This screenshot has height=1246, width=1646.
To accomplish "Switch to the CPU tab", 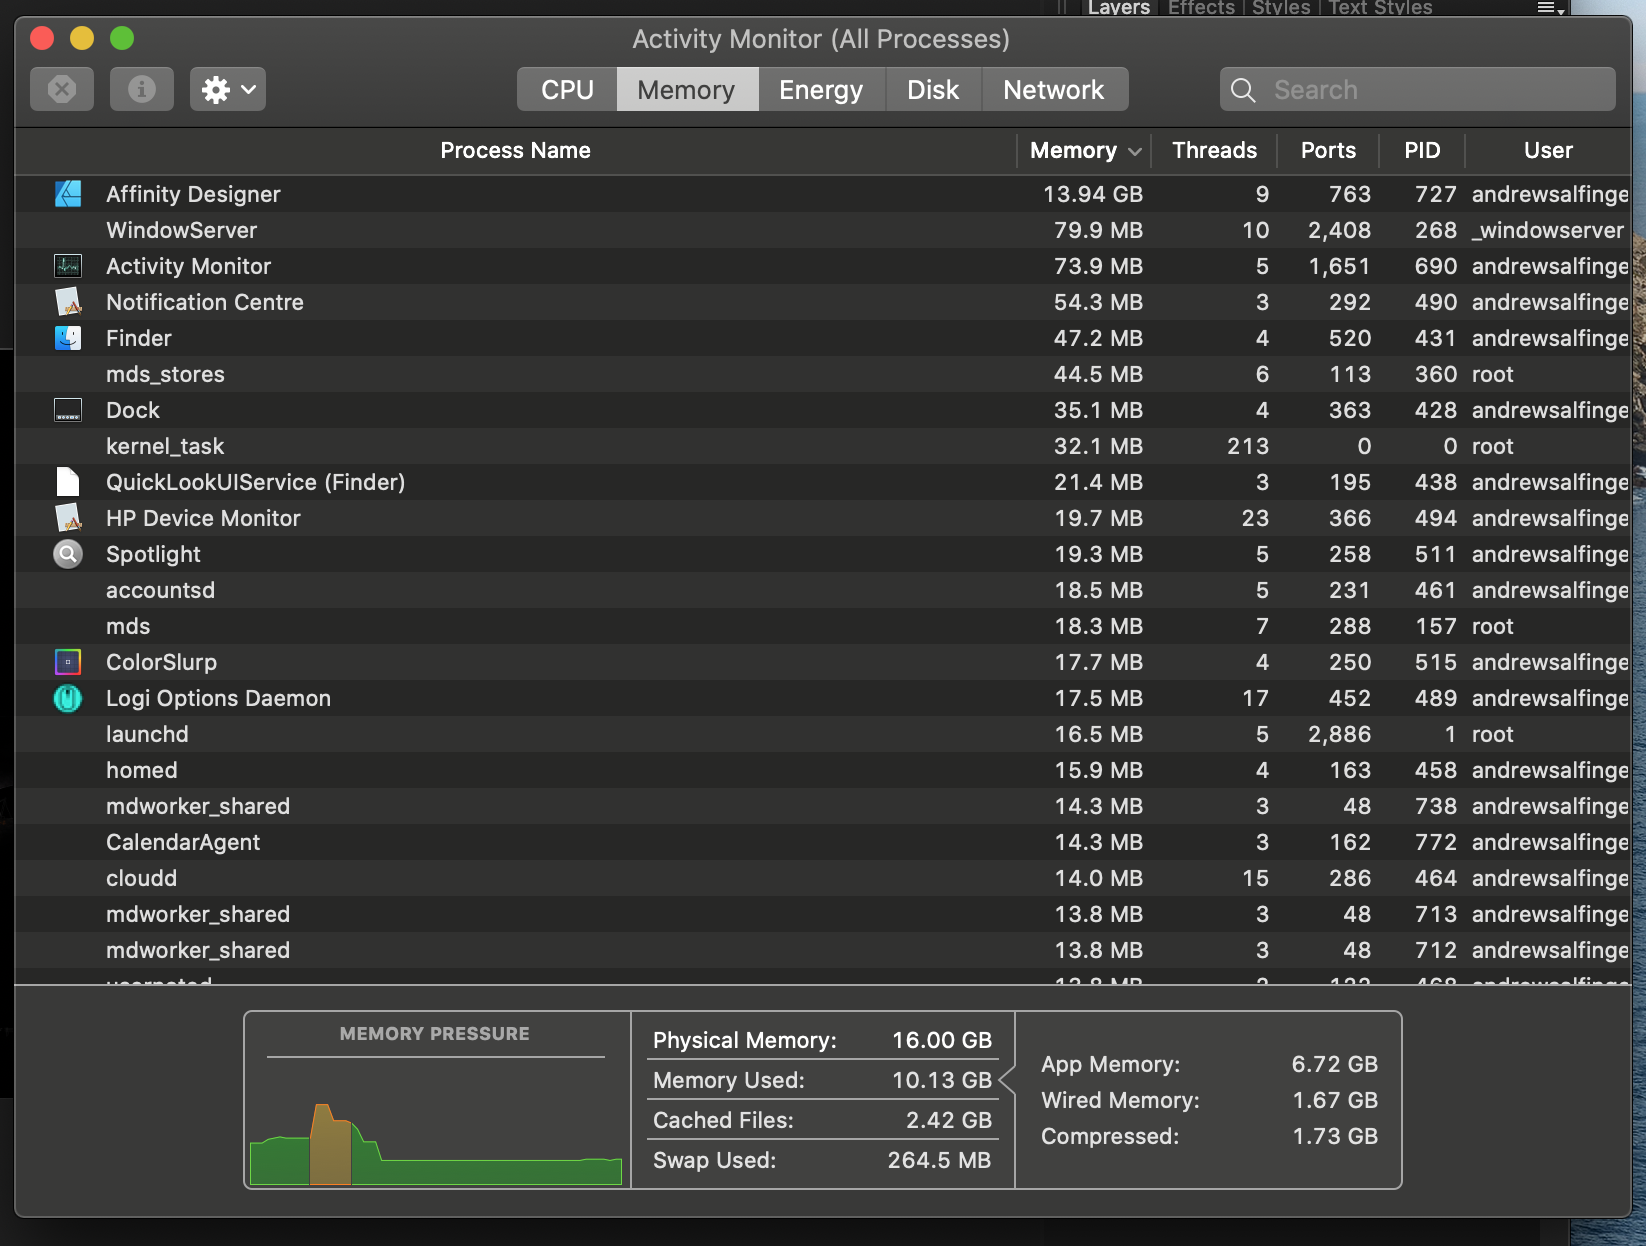I will tap(567, 90).
